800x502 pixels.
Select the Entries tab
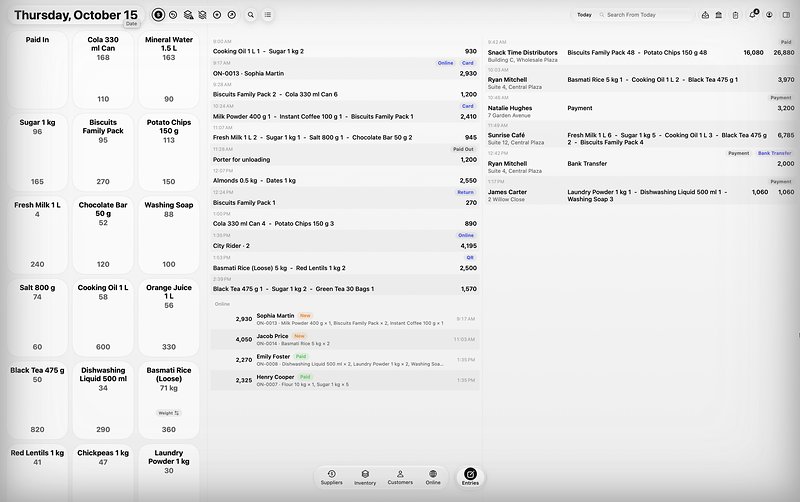pos(470,477)
